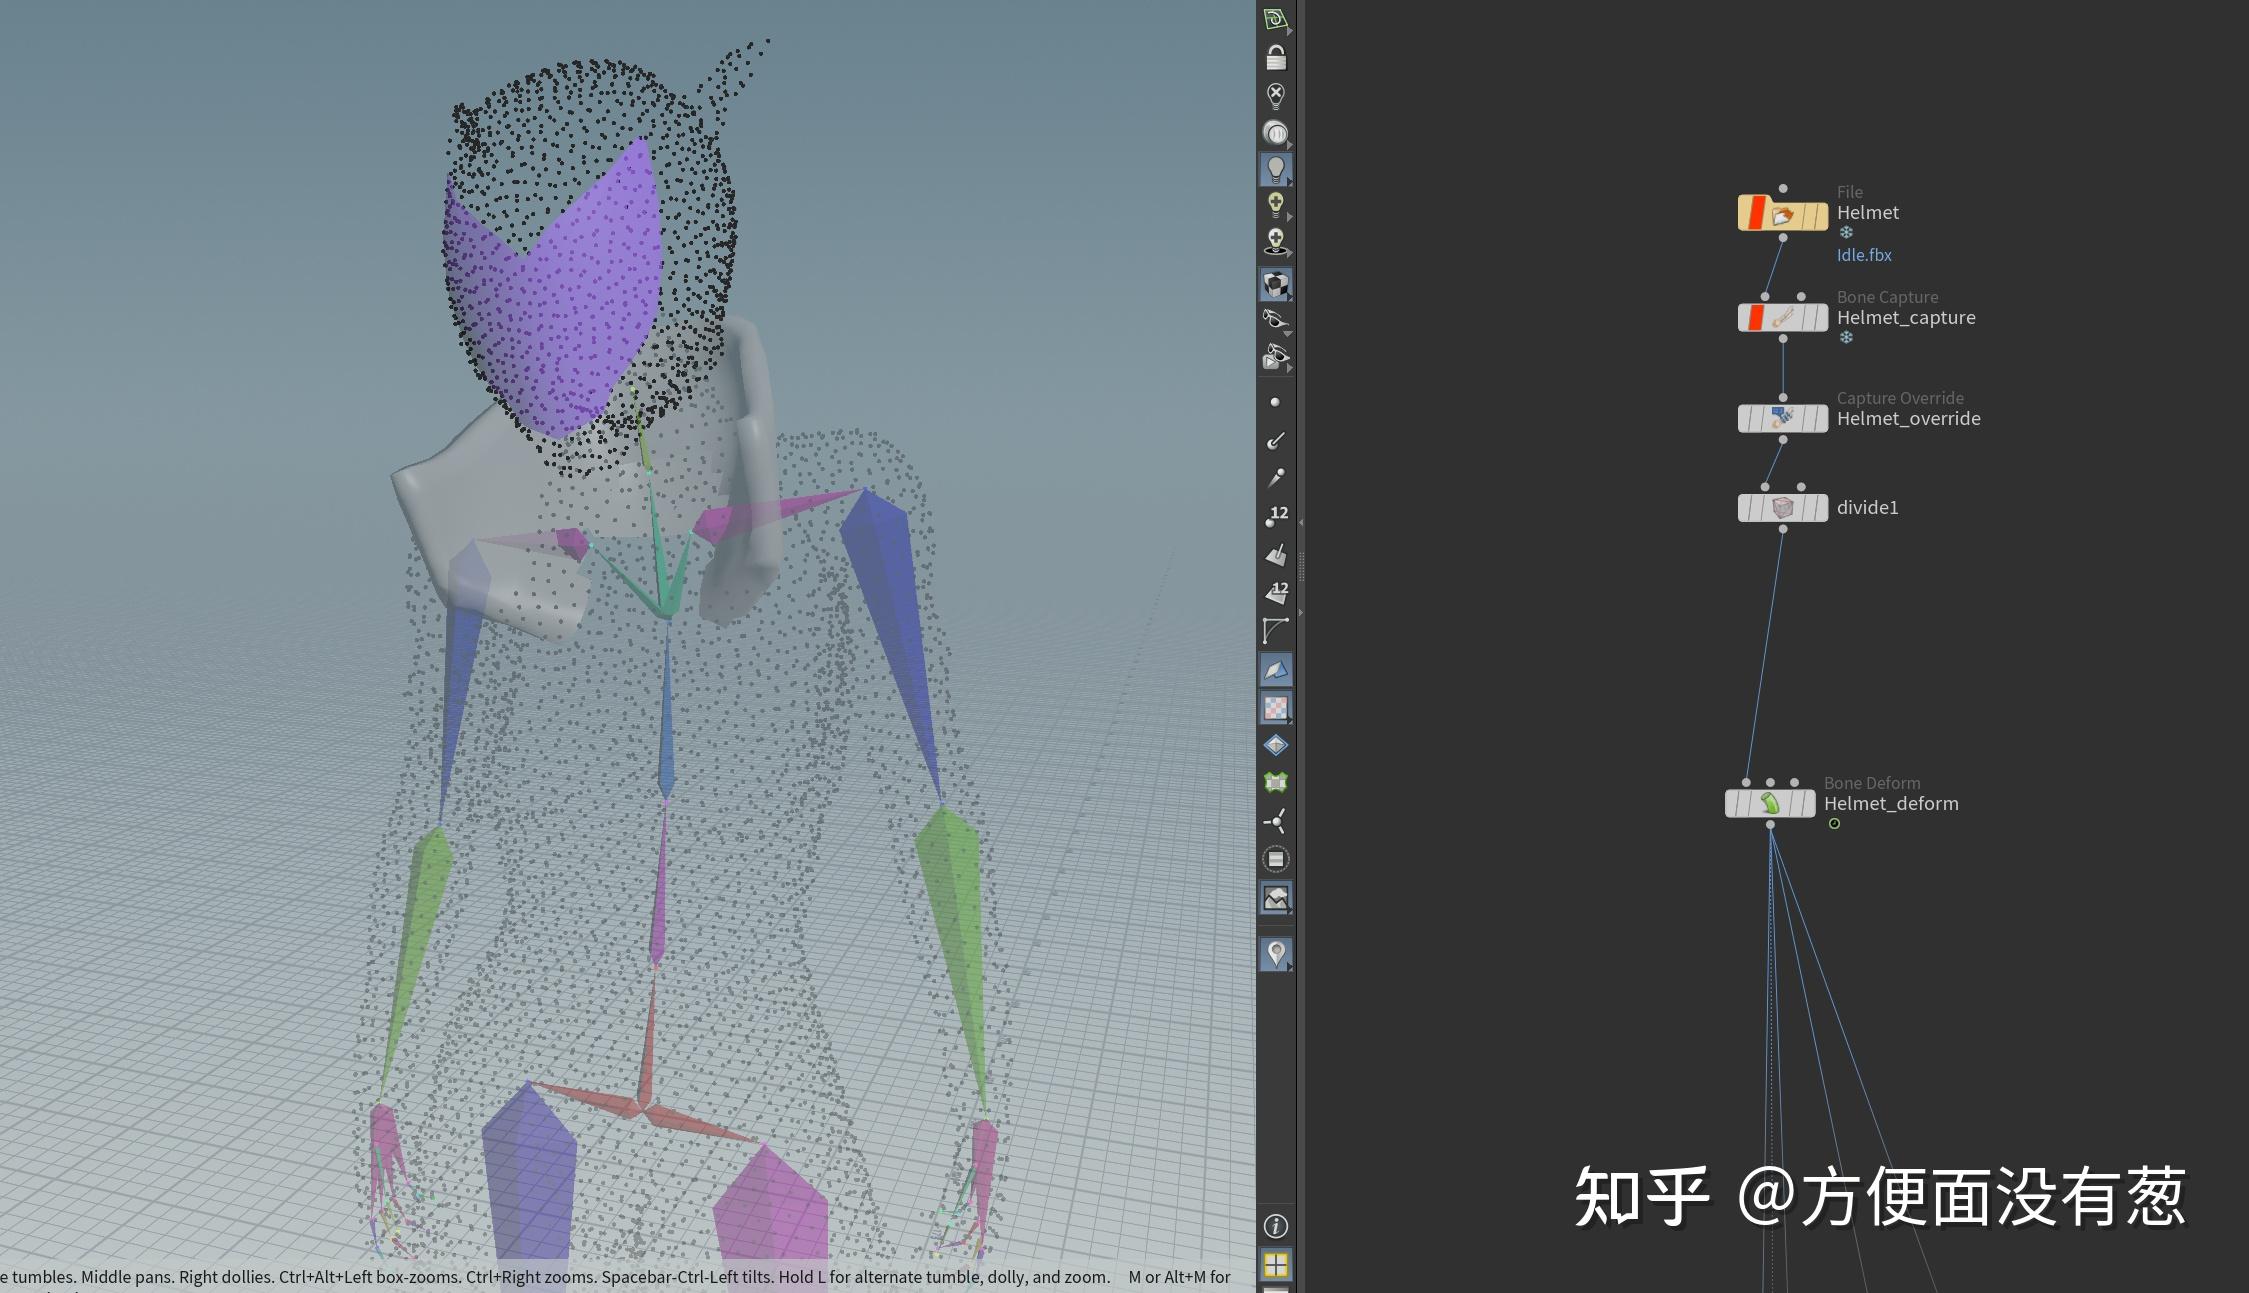Select high quality lighting with shadows icon
The height and width of the screenshot is (1293, 2249).
tap(1275, 241)
